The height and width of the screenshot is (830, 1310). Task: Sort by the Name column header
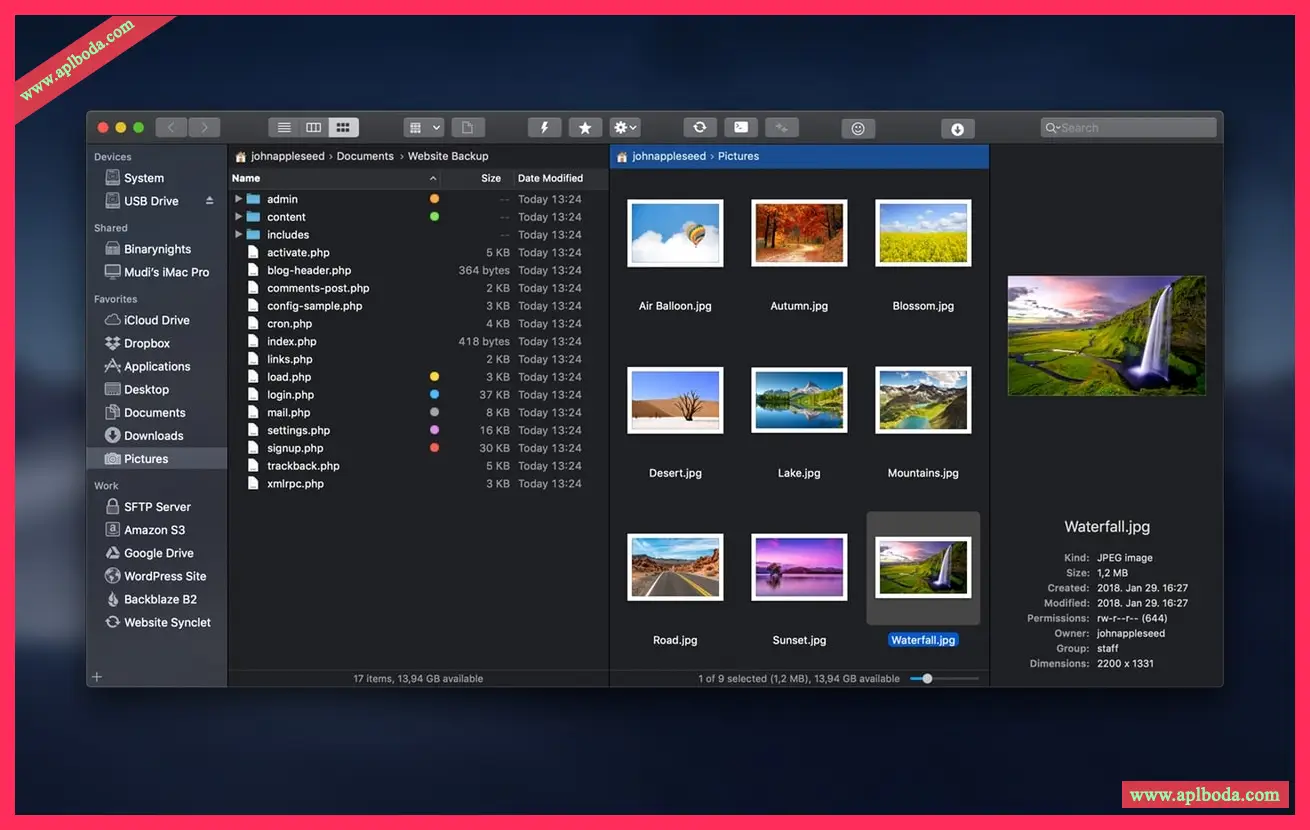coord(335,178)
